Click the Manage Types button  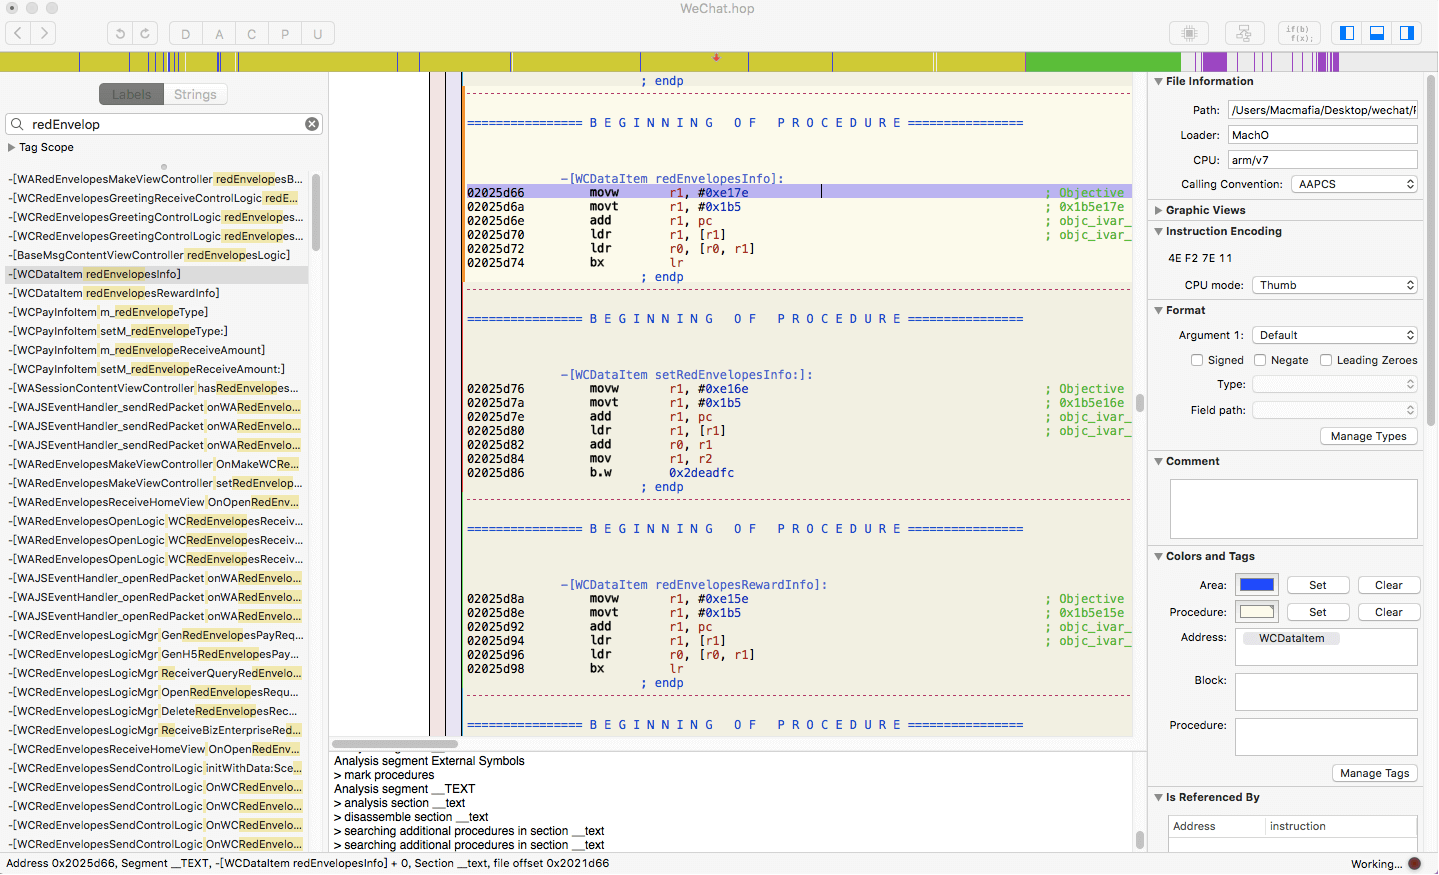pyautogui.click(x=1368, y=436)
